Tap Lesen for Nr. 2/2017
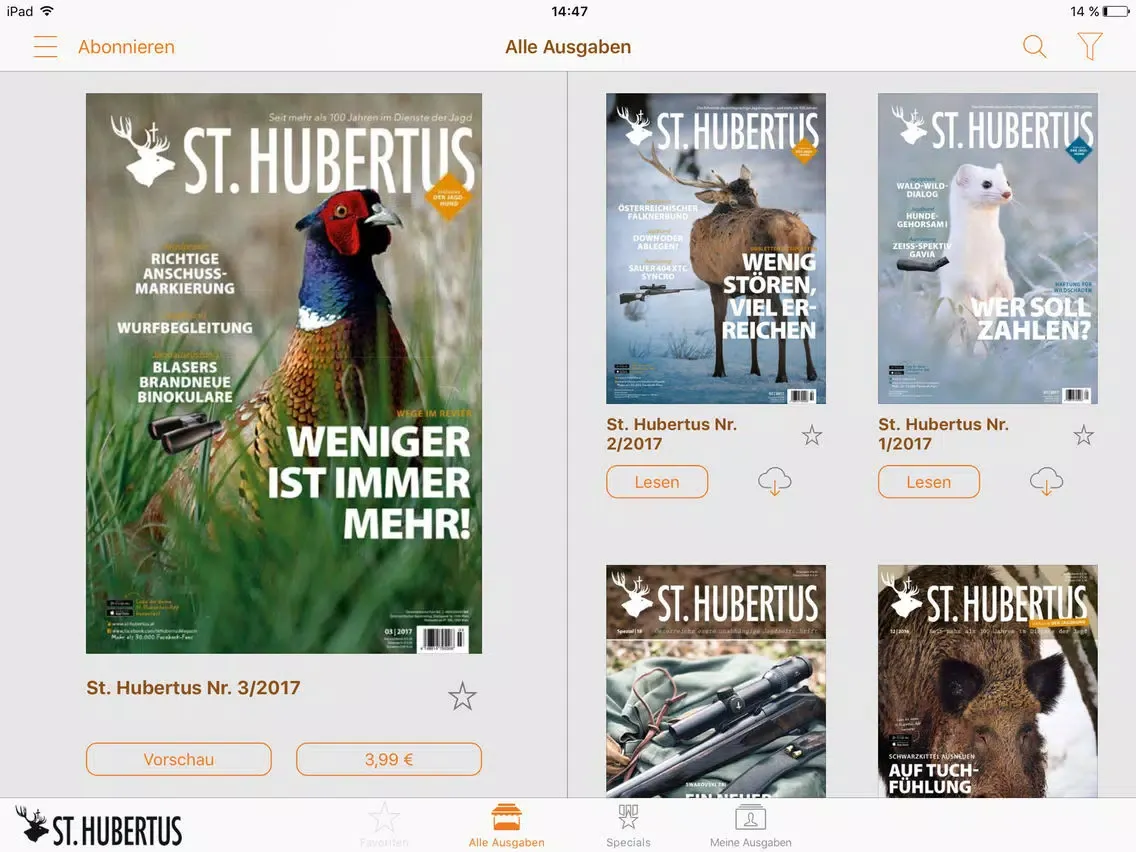Screen dimensions: 1136x852 click(x=657, y=482)
